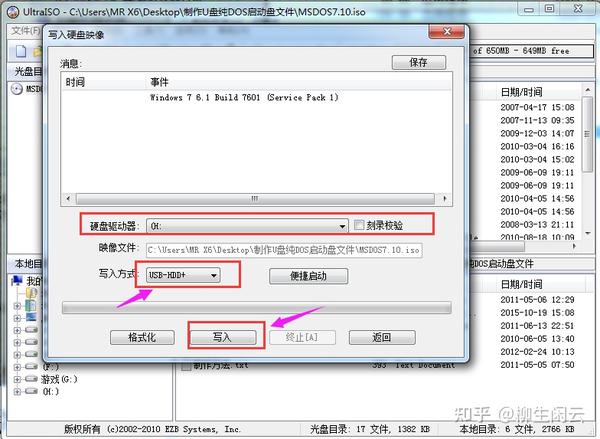Click the 2009-12-03 14:07 date entry

[x=537, y=133]
